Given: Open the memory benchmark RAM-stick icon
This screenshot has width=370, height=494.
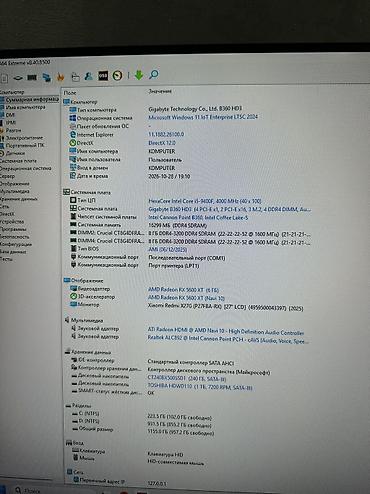Looking at the screenshot, I should point(32,77).
